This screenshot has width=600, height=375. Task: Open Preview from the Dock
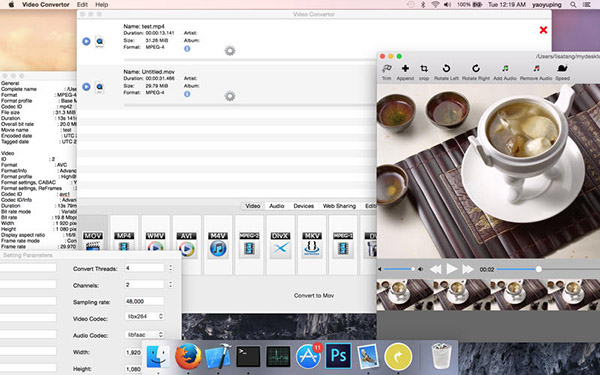tap(368, 356)
